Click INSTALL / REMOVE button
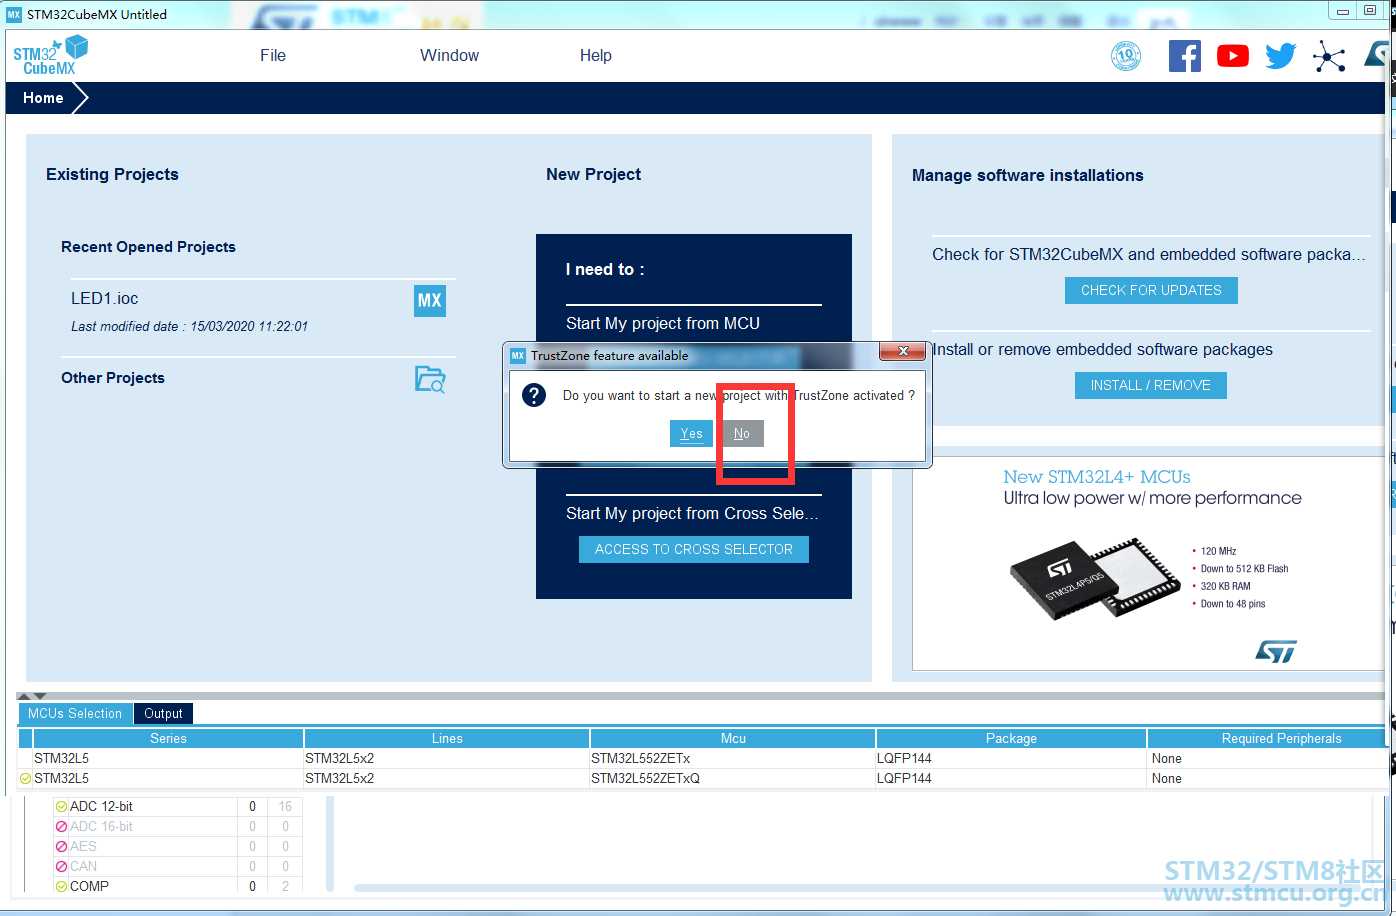This screenshot has width=1396, height=916. click(x=1151, y=385)
